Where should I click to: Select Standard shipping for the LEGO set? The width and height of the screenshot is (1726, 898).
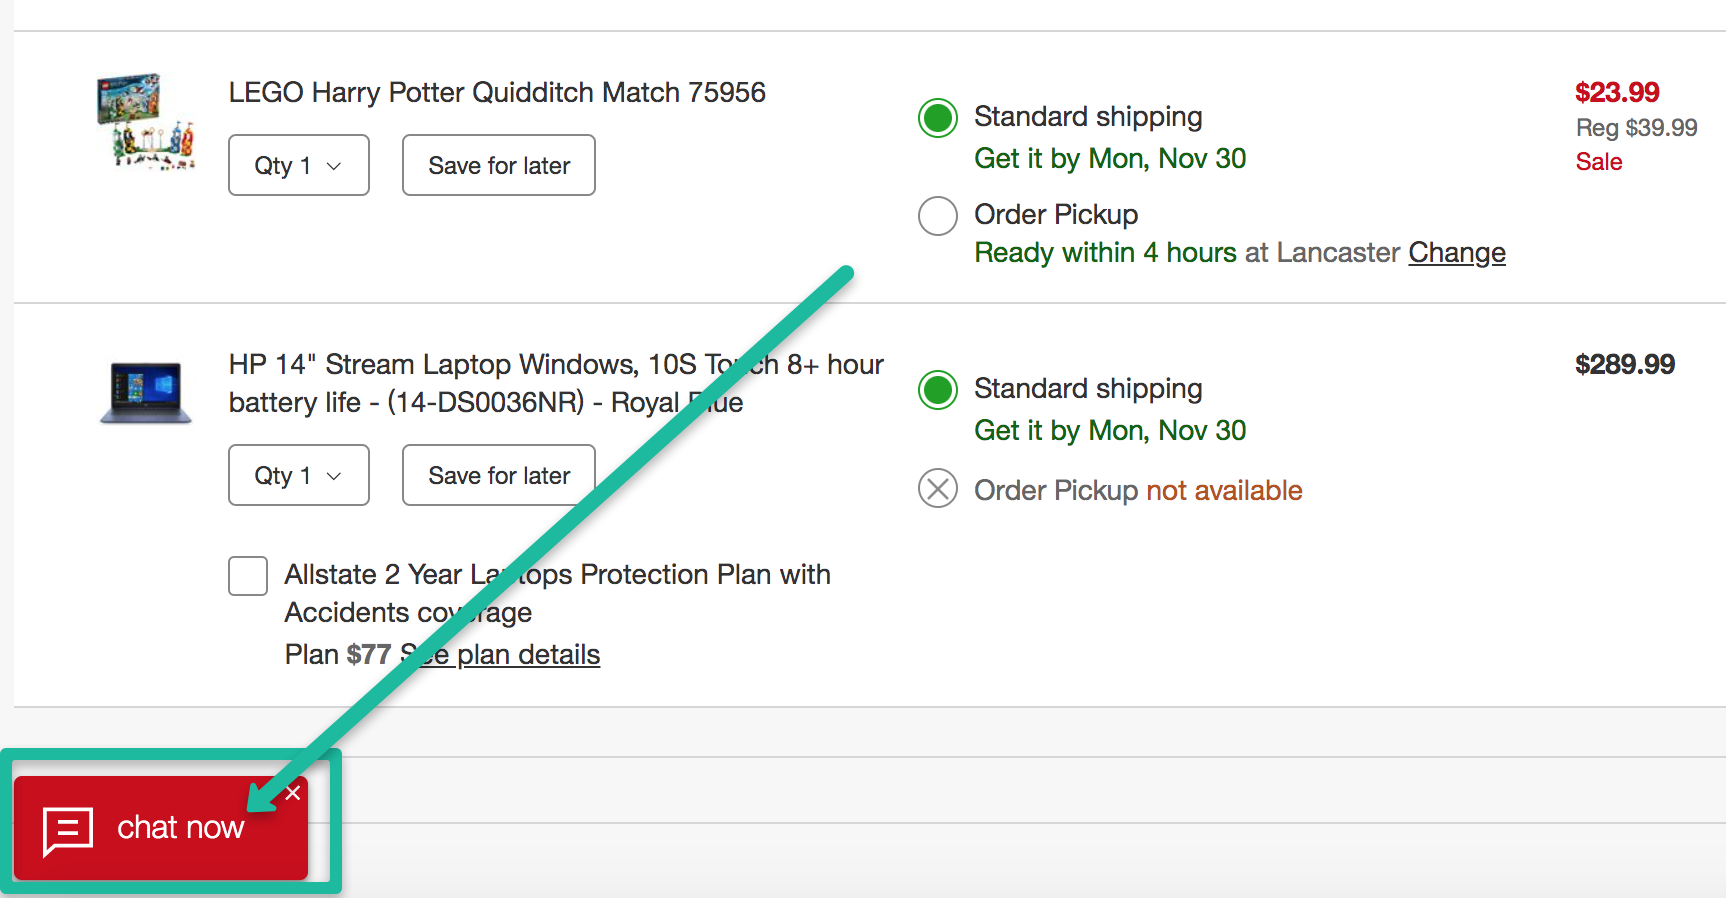point(938,118)
